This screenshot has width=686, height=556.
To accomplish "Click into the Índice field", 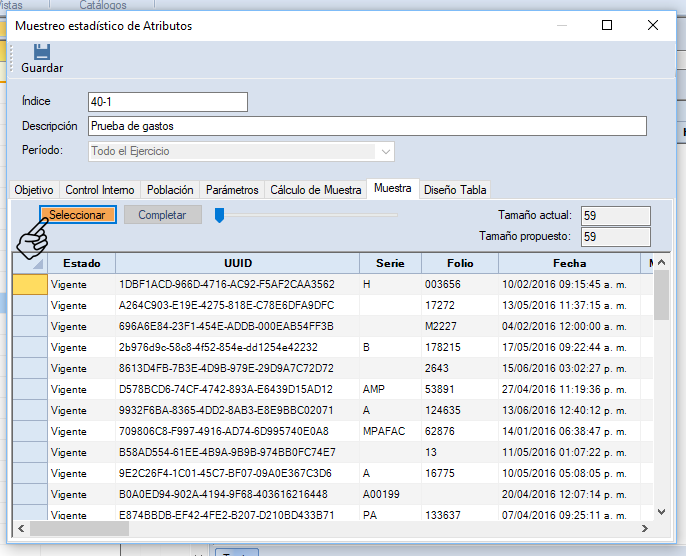I will point(167,102).
